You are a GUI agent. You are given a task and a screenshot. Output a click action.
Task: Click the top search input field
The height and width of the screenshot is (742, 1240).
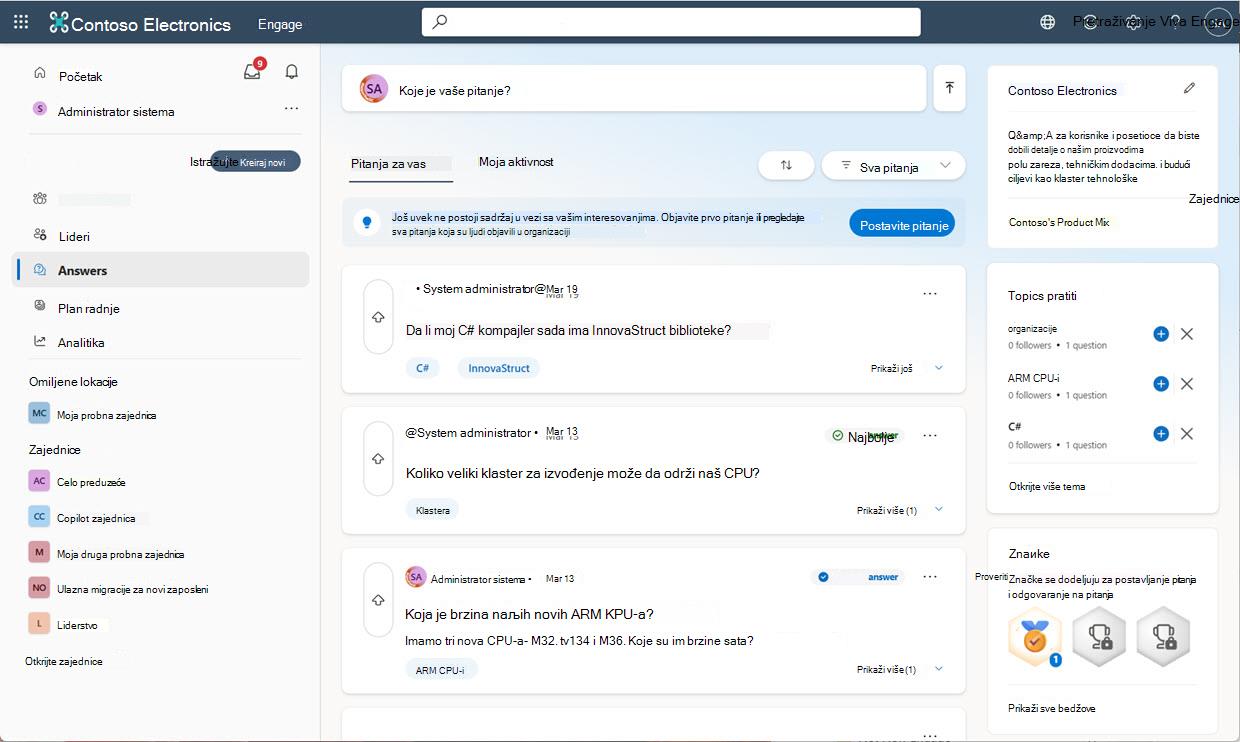tap(671, 22)
